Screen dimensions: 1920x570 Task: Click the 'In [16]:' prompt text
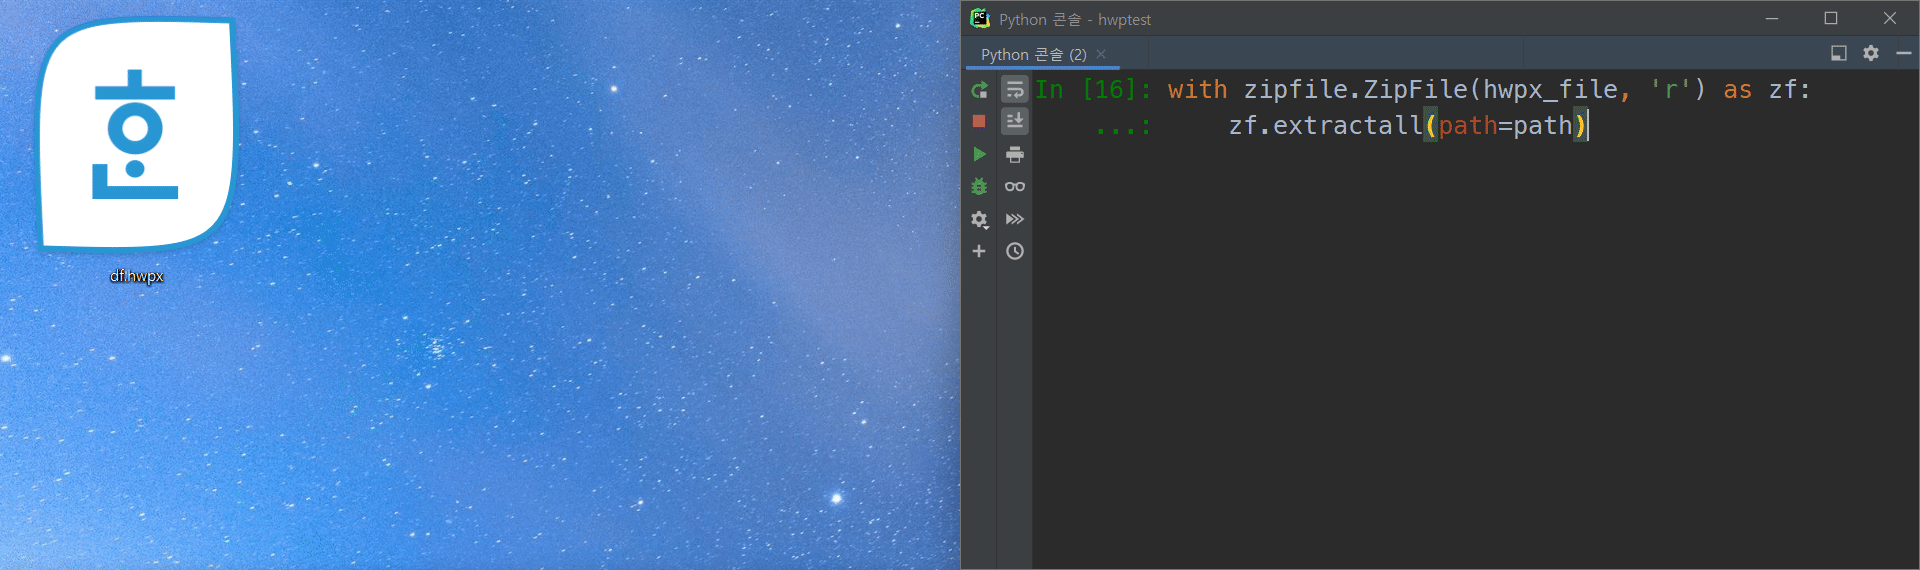click(x=1093, y=90)
